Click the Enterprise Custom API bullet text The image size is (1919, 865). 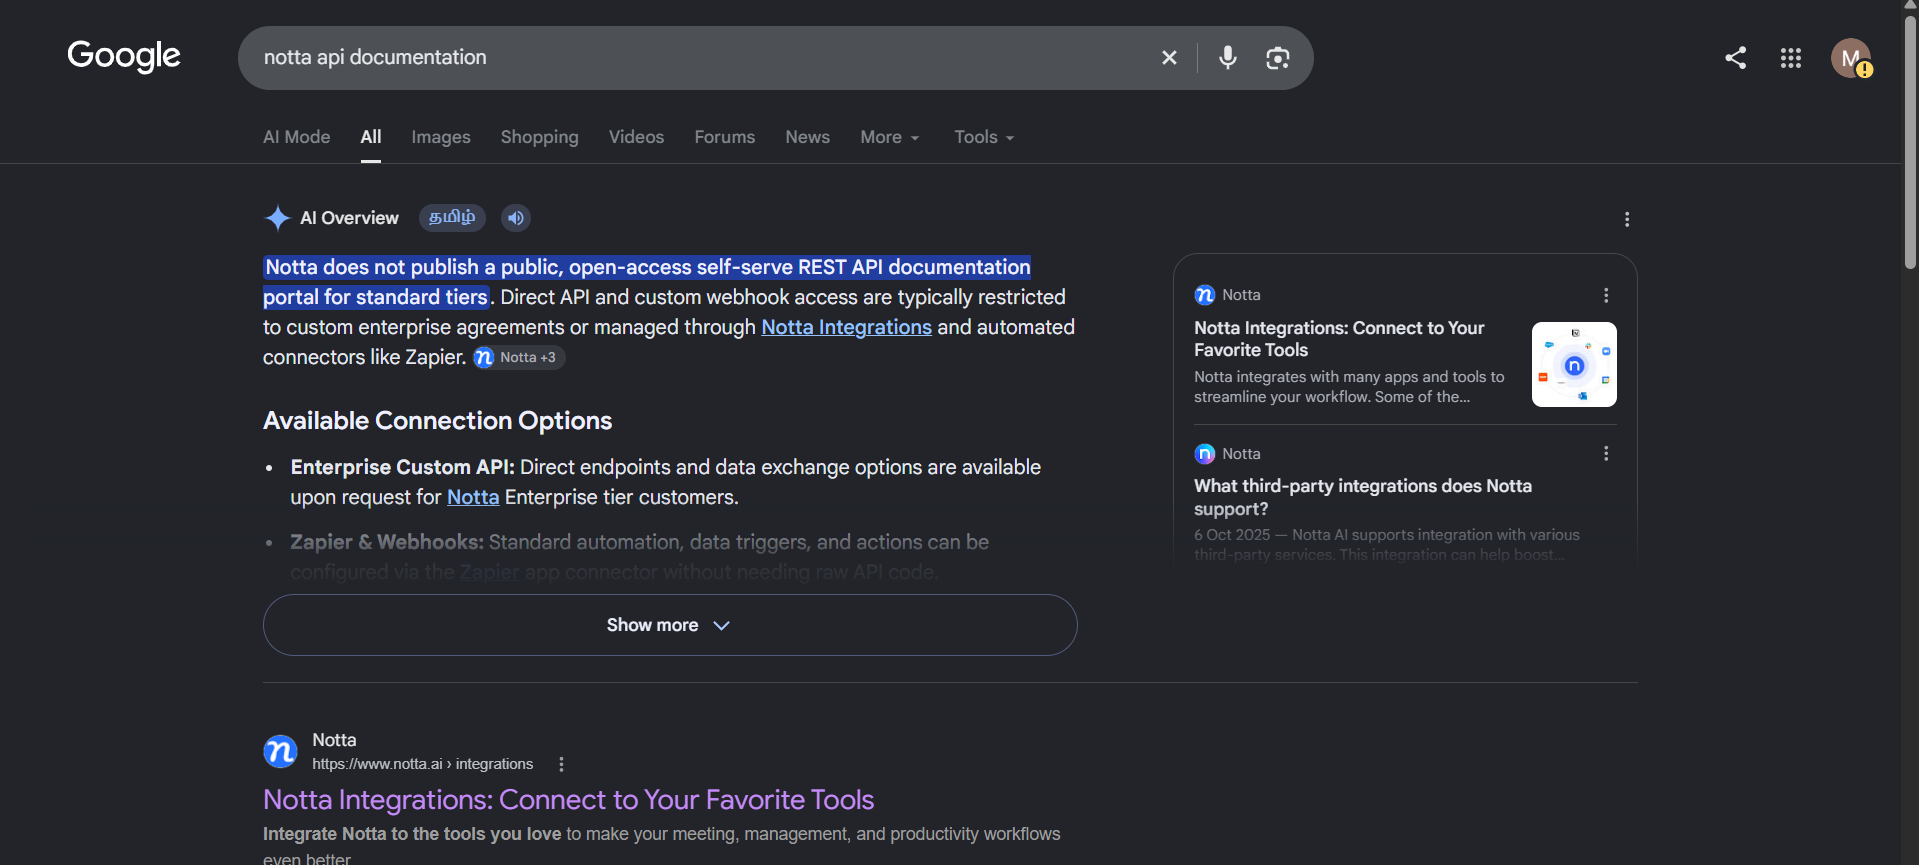pos(666,482)
